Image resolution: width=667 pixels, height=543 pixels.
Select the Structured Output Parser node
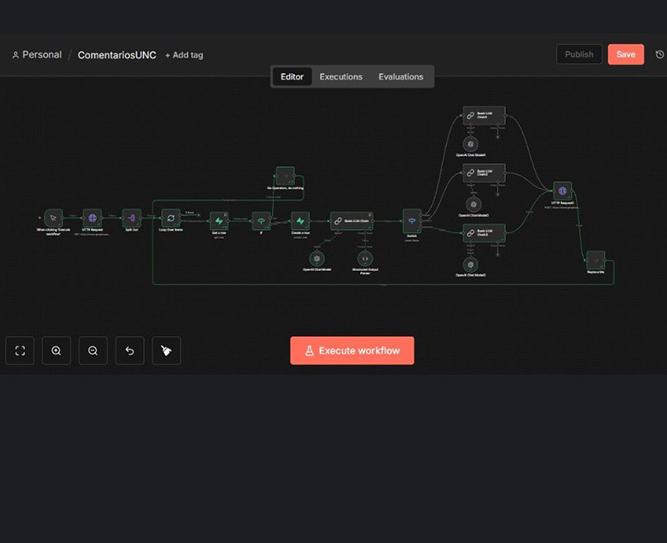[365, 258]
